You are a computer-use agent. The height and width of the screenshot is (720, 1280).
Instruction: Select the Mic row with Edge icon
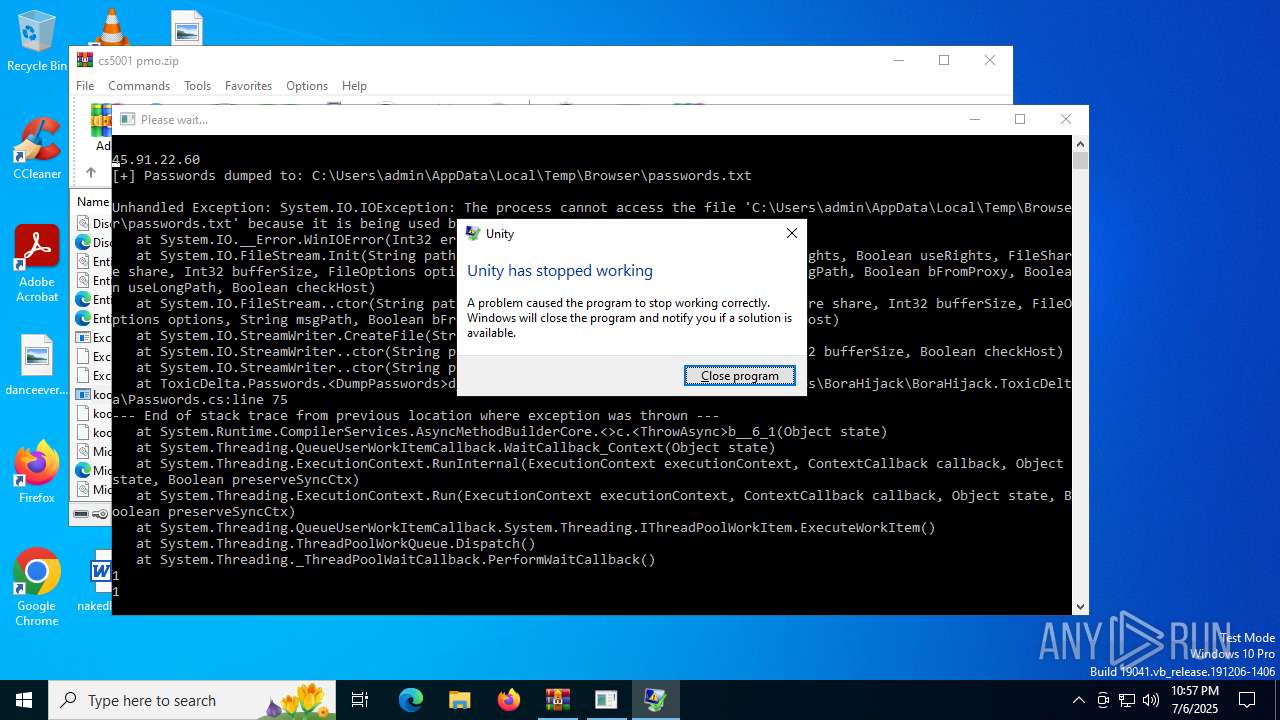tap(93, 470)
